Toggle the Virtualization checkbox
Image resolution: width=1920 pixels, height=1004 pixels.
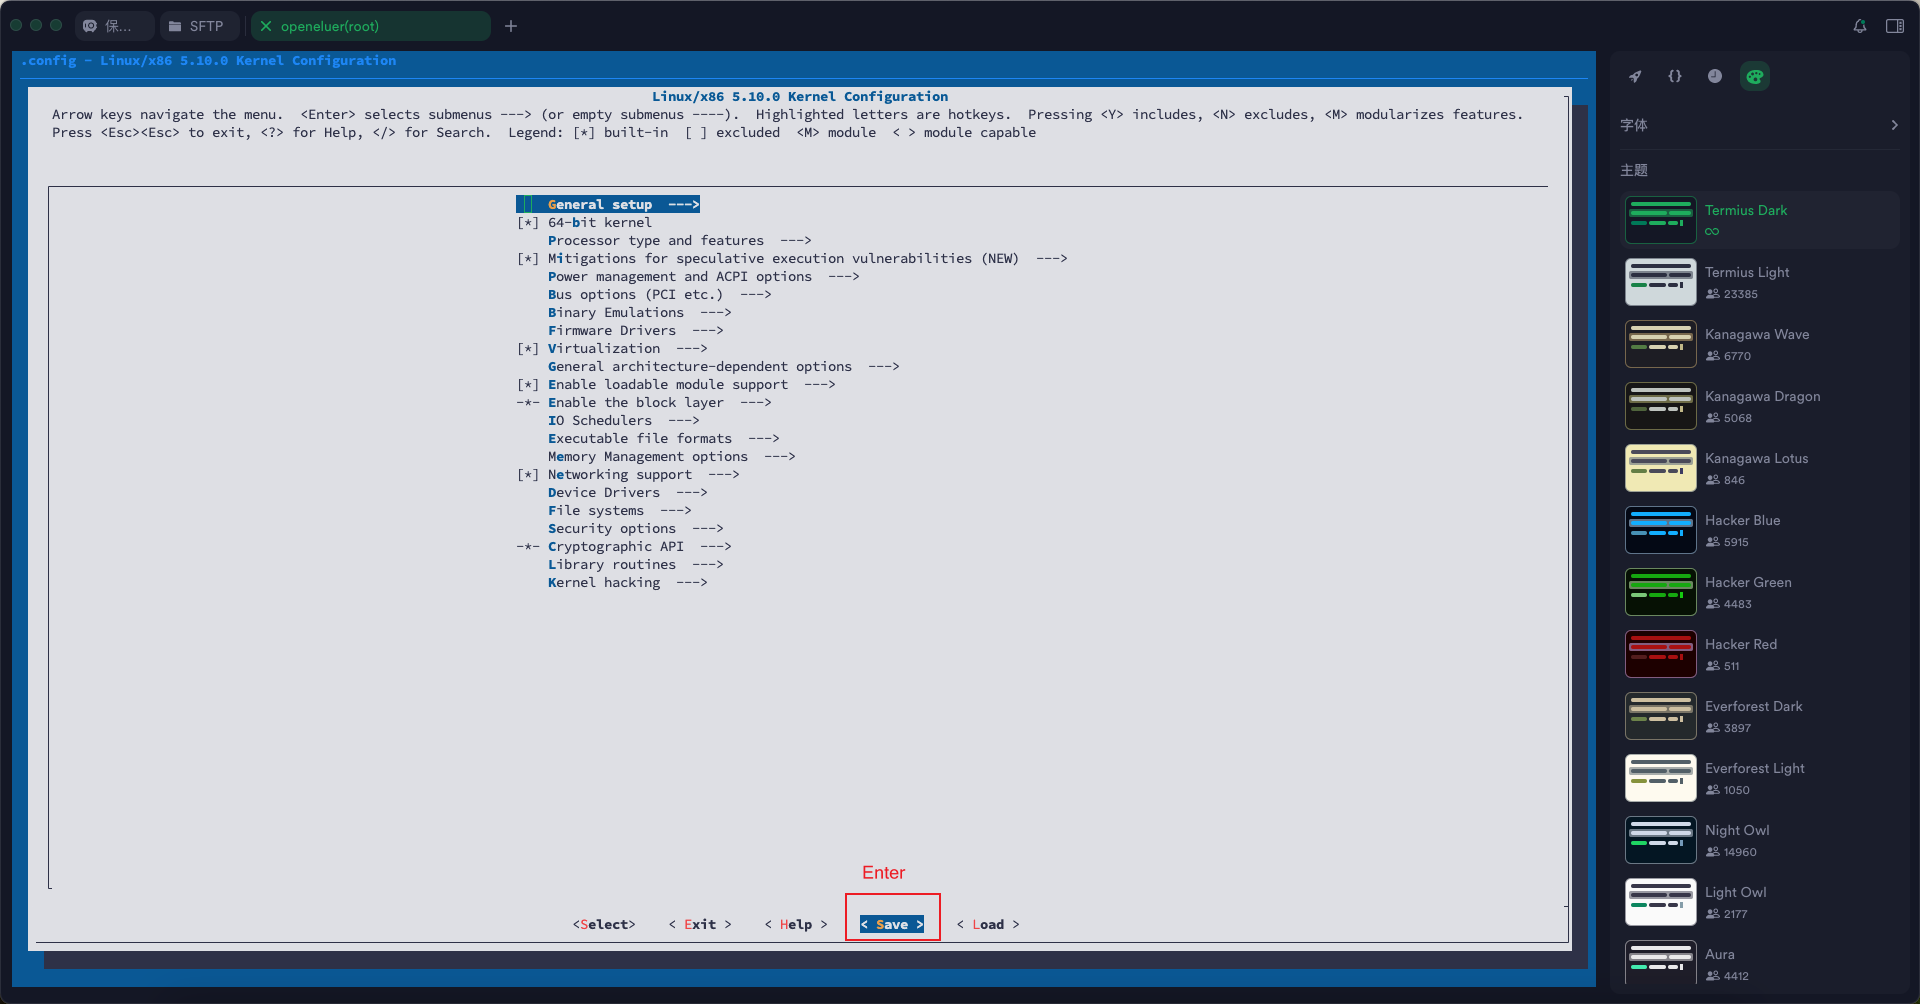(x=528, y=349)
